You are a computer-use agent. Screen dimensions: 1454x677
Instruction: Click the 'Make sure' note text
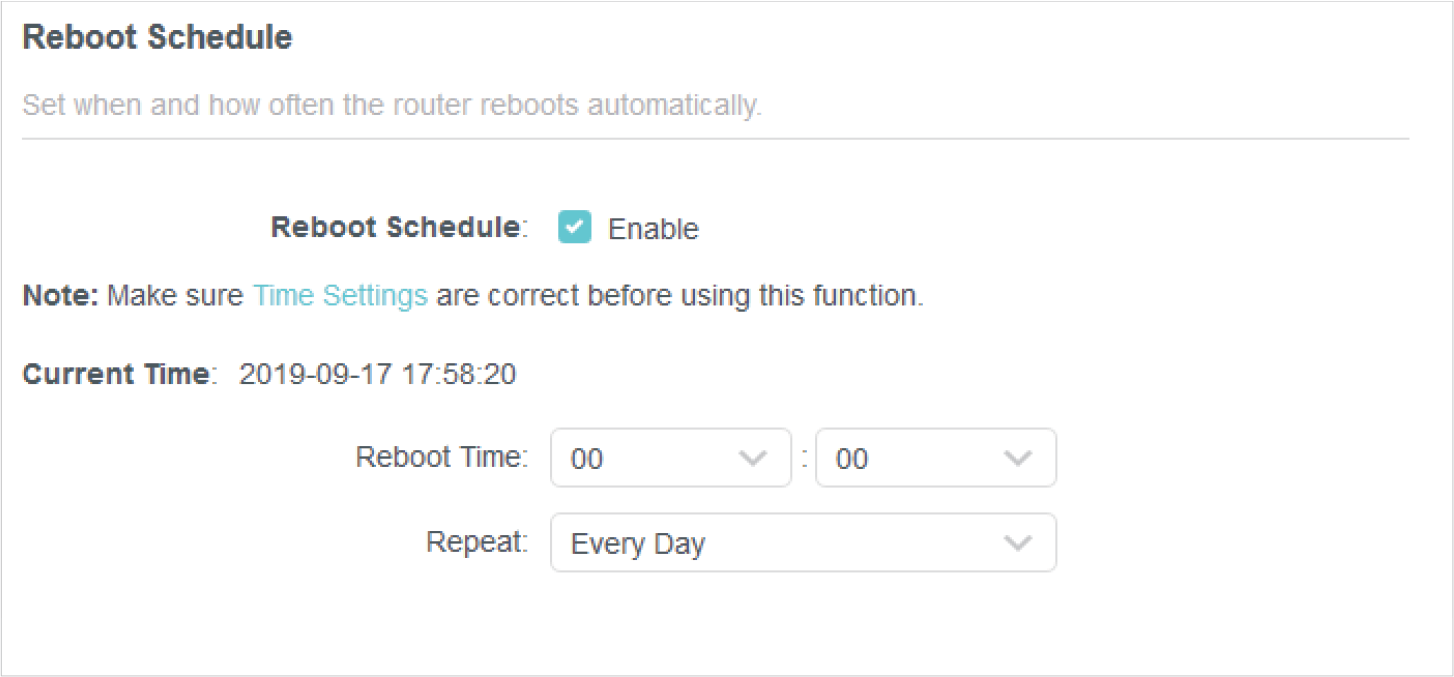[175, 296]
